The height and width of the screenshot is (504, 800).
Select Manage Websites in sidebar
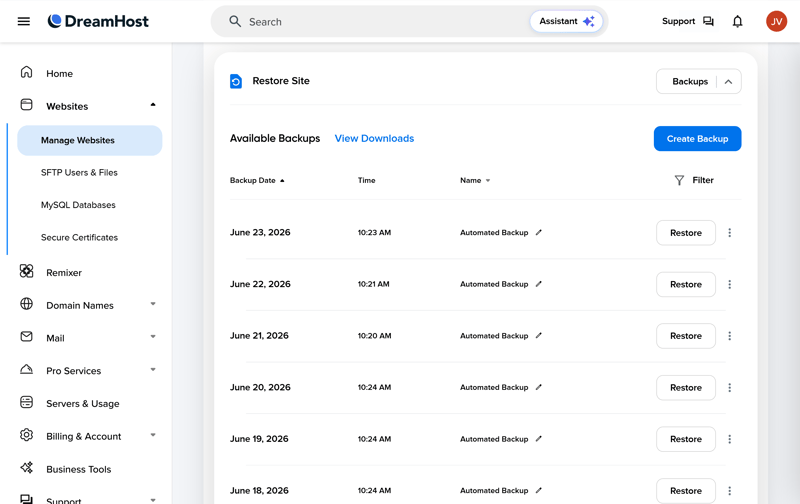pos(90,140)
